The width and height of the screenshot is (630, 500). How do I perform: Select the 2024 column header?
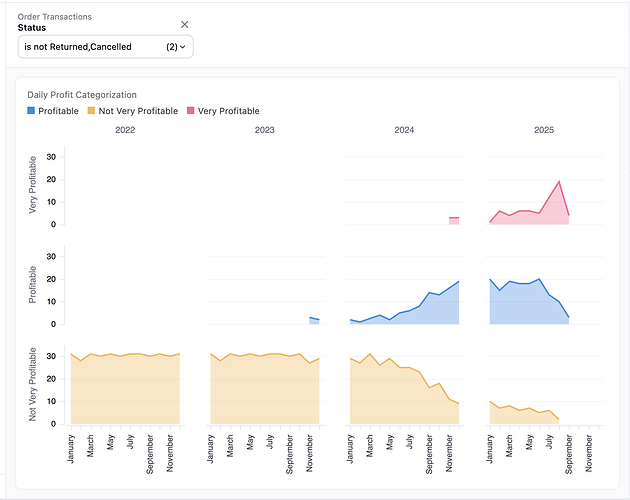tap(404, 130)
